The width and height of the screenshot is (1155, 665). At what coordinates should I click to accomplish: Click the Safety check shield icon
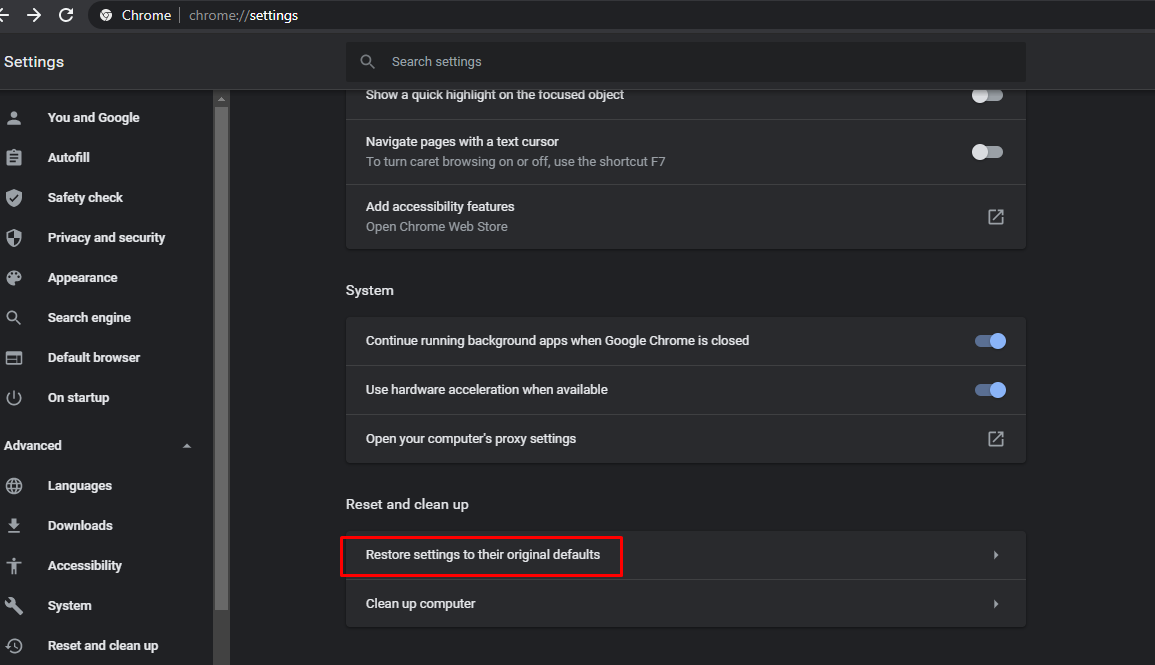14,197
